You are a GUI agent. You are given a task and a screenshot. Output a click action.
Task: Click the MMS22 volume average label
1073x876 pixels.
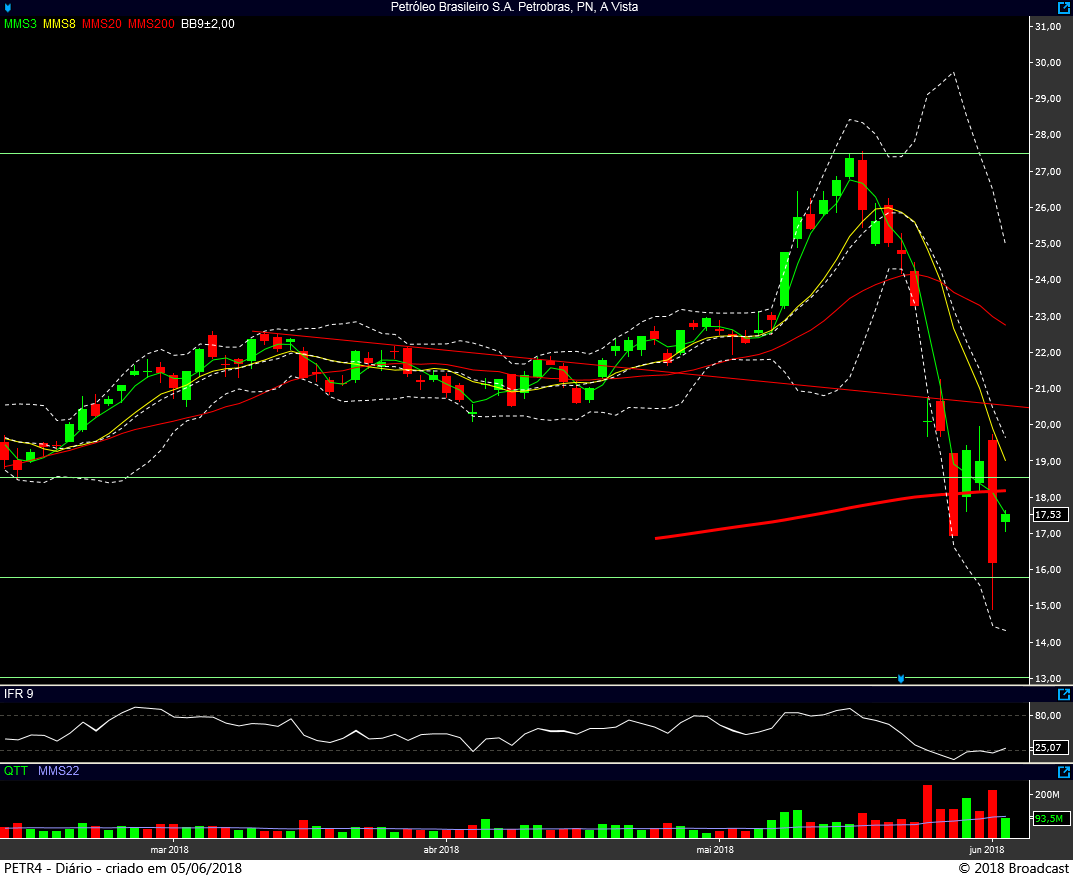click(x=58, y=771)
